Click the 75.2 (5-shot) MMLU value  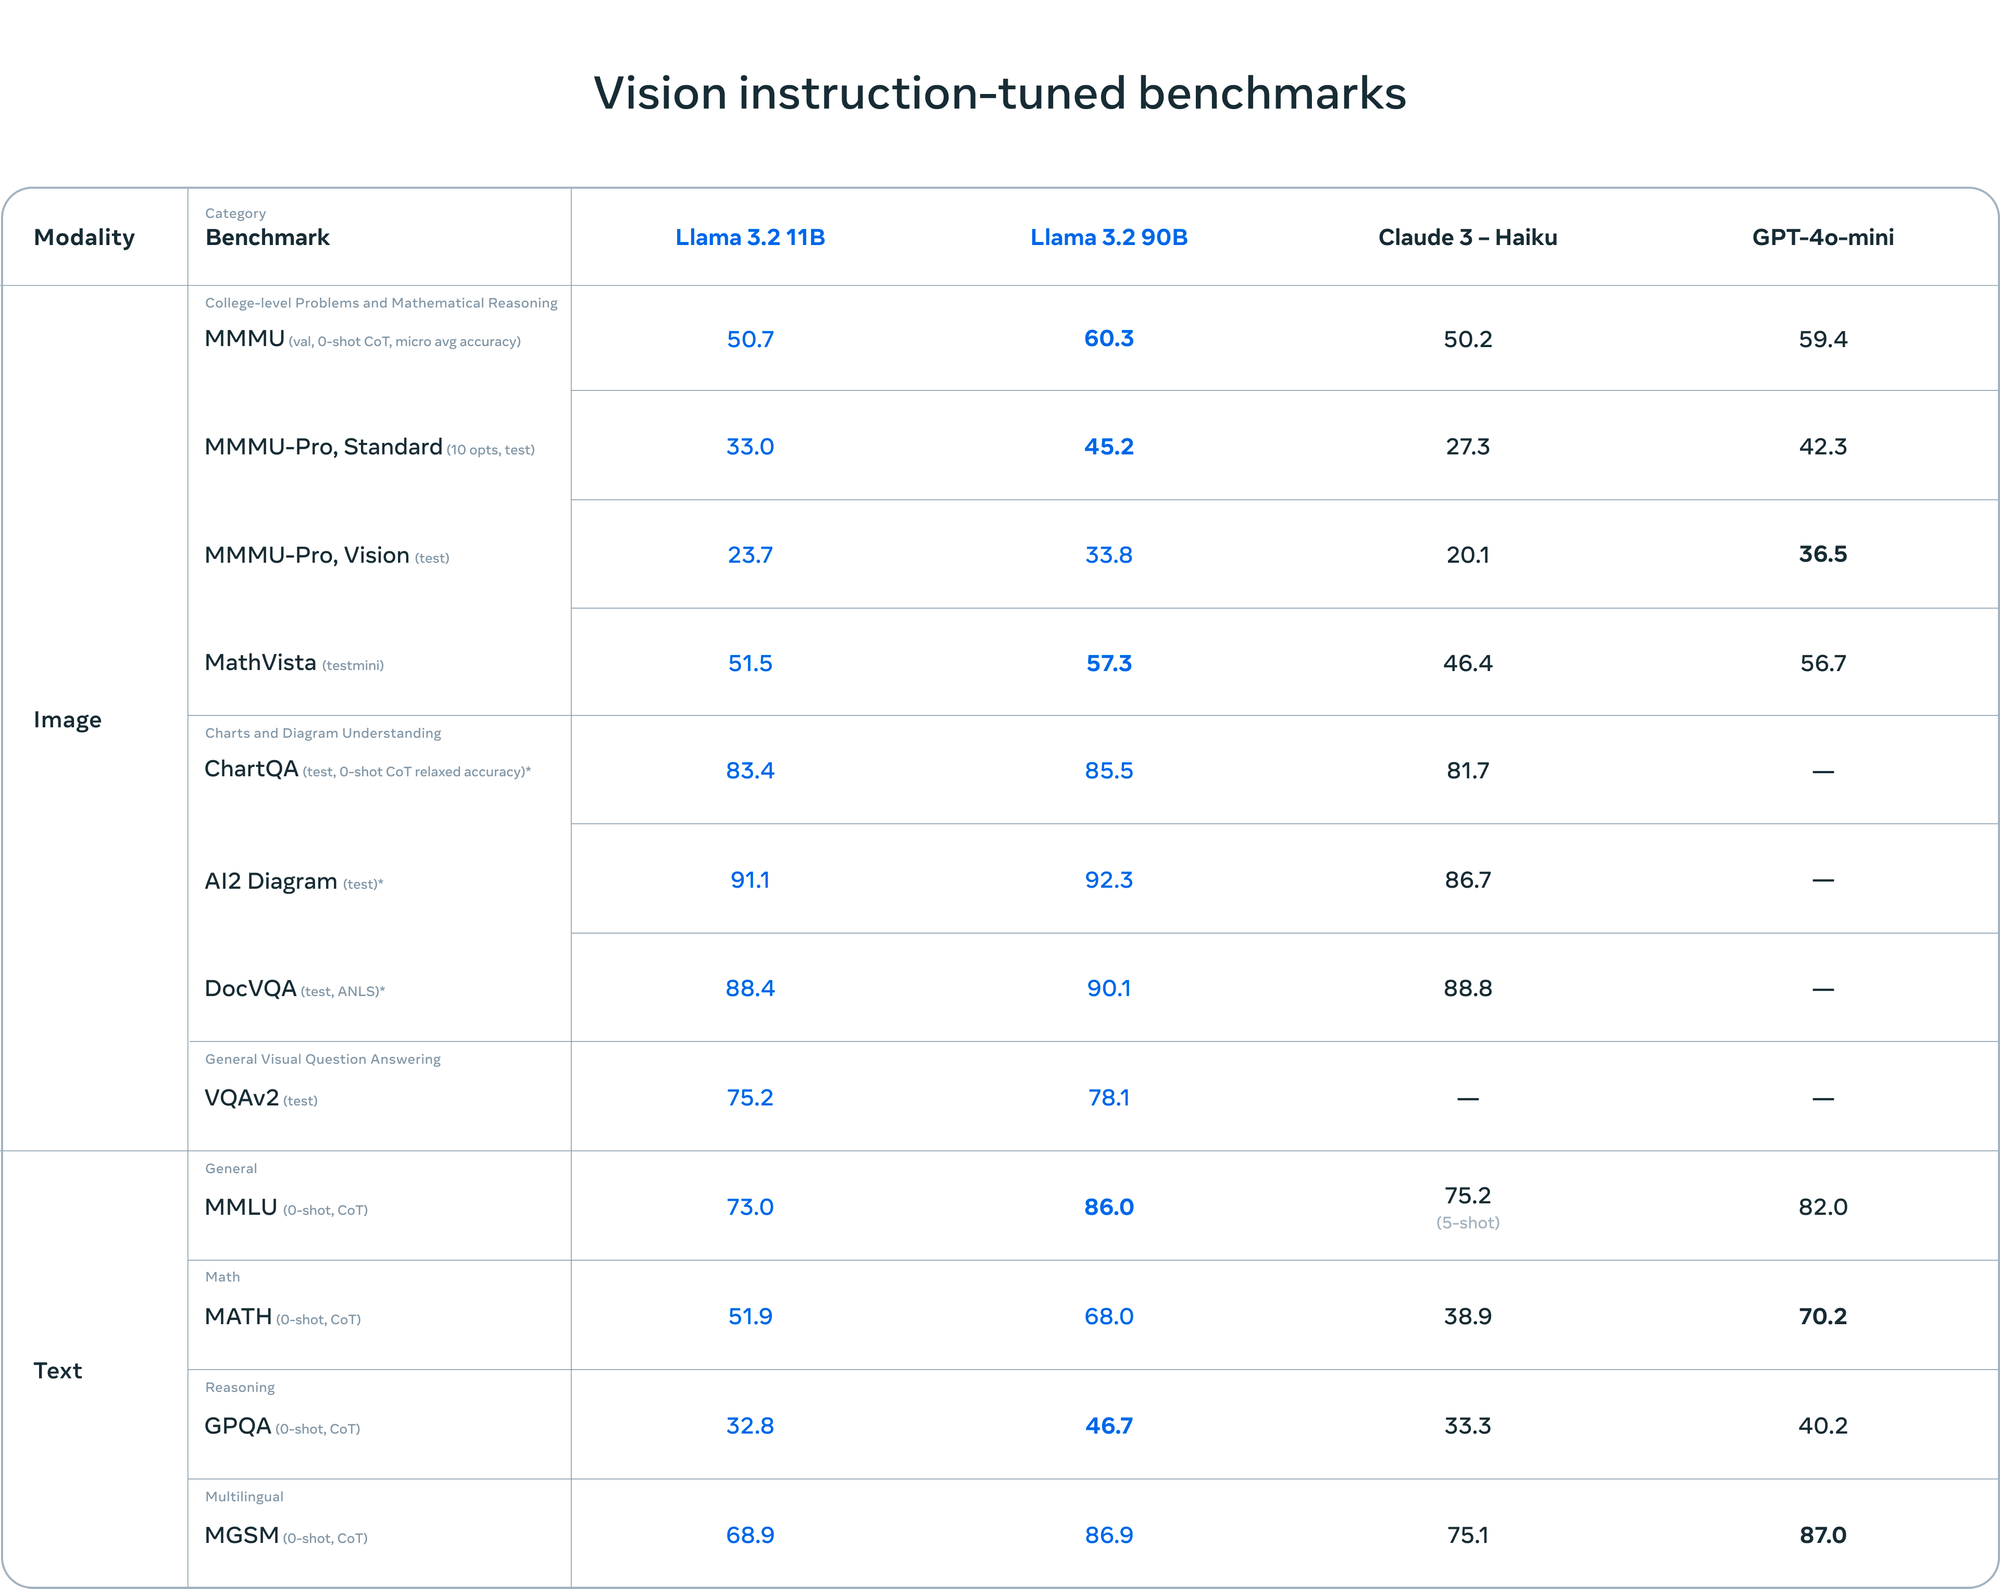[x=1467, y=1197]
